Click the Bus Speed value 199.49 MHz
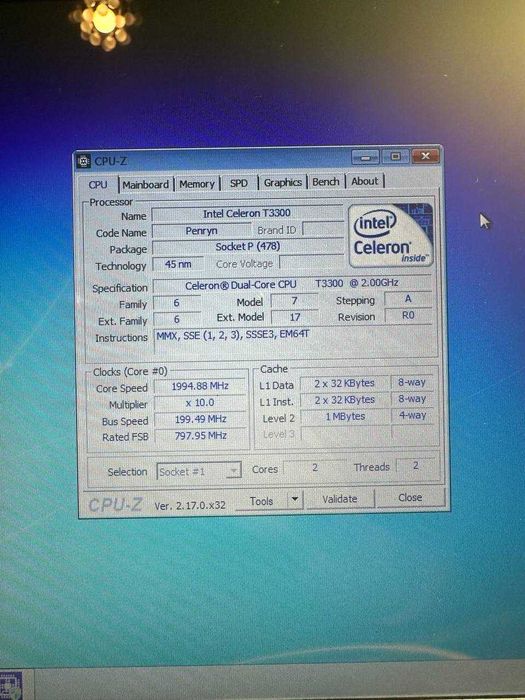This screenshot has height=700, width=525. click(200, 419)
